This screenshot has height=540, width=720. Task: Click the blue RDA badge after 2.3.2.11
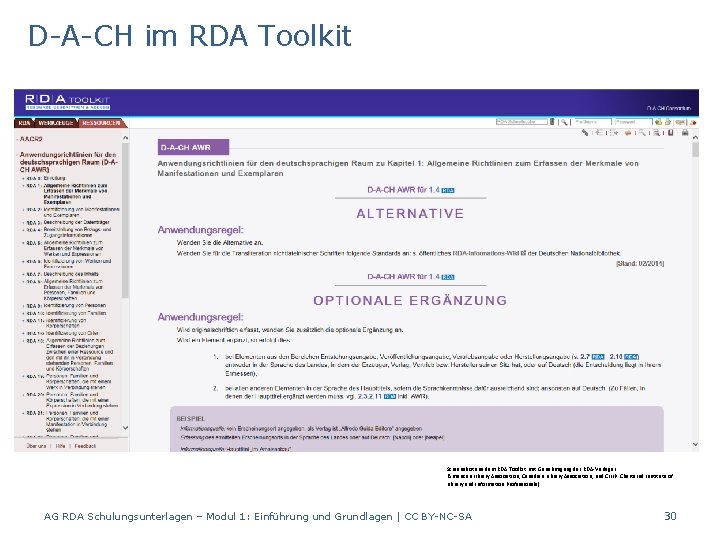click(x=389, y=396)
